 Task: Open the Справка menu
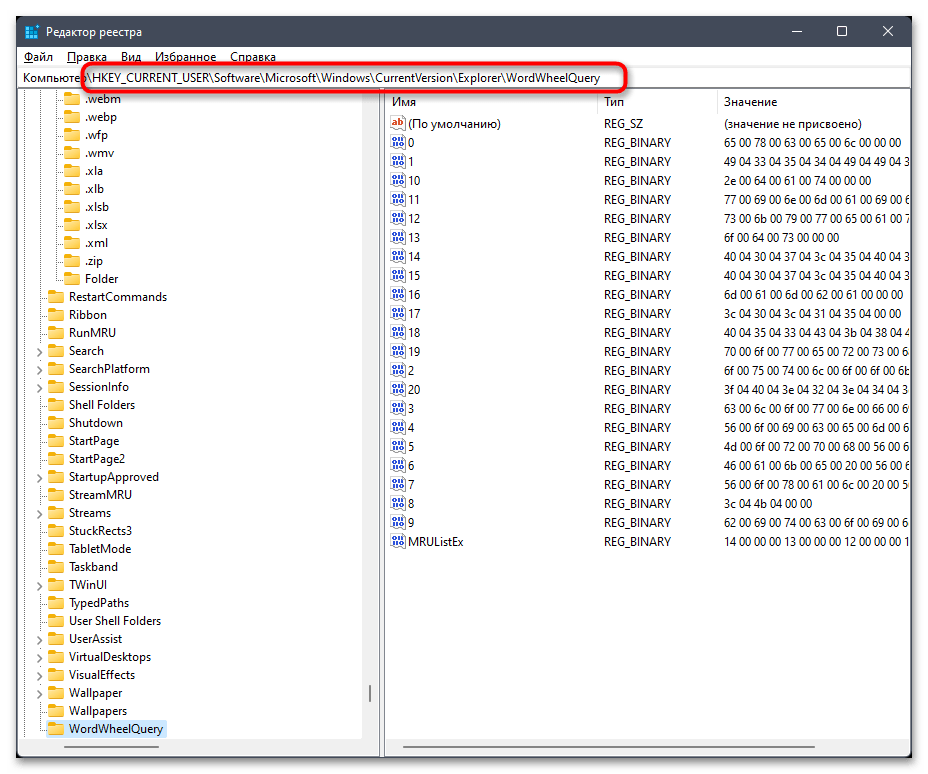(x=253, y=57)
